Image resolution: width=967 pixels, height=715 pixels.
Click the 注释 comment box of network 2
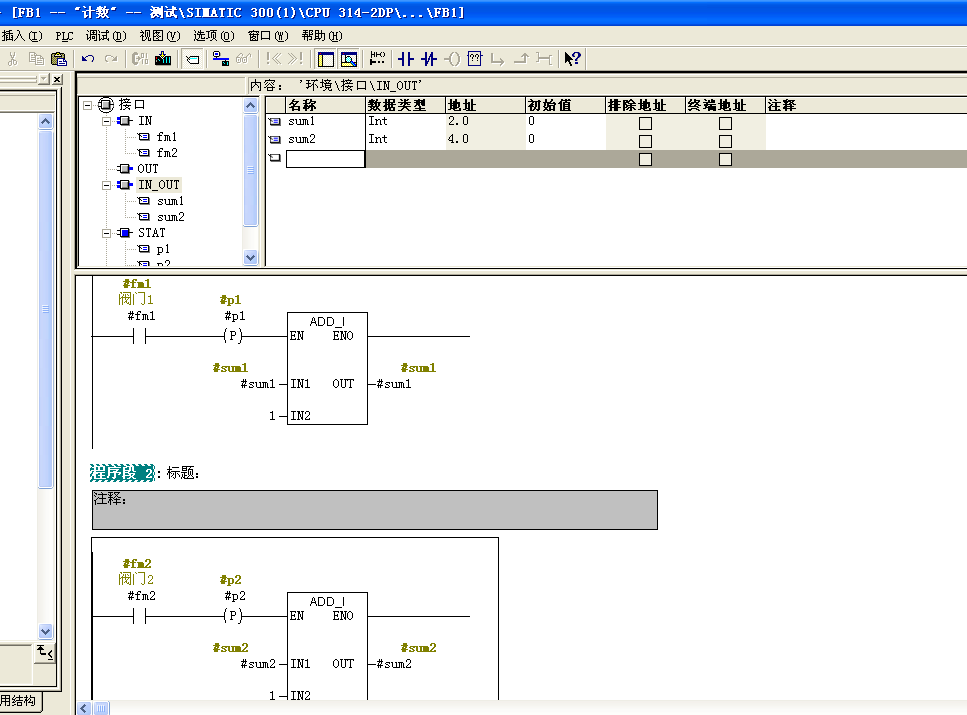click(375, 510)
